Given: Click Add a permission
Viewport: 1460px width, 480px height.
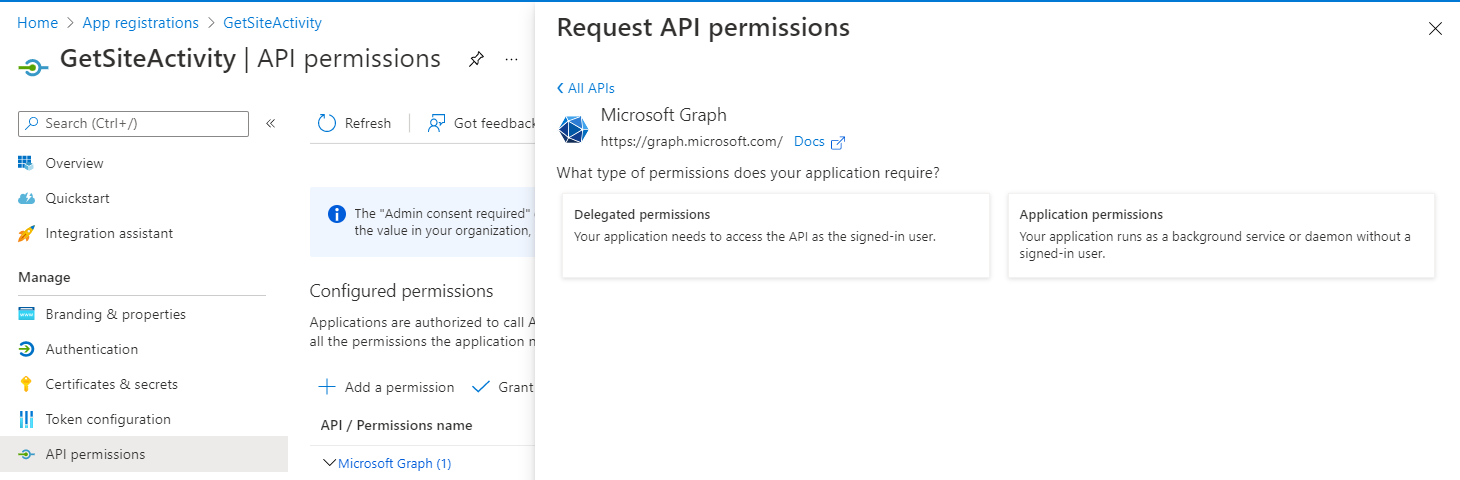Looking at the screenshot, I should [x=386, y=387].
